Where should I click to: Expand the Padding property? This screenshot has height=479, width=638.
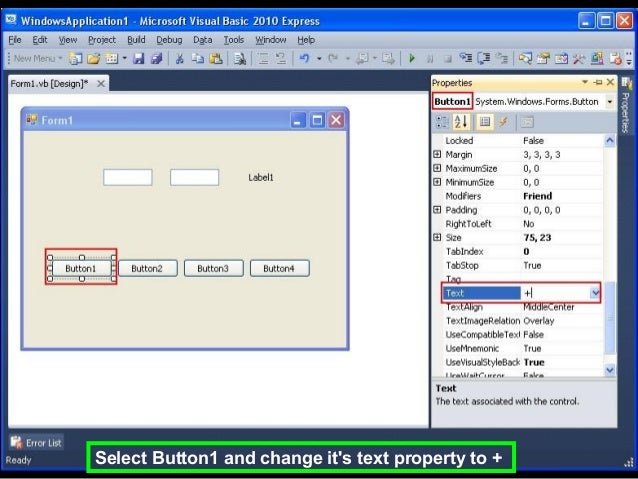pyautogui.click(x=437, y=210)
